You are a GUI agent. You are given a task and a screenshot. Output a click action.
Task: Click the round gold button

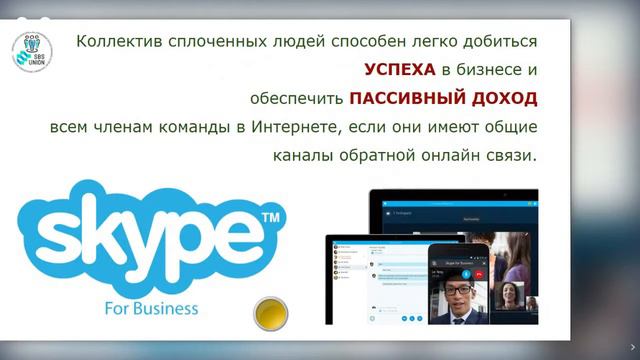click(271, 313)
